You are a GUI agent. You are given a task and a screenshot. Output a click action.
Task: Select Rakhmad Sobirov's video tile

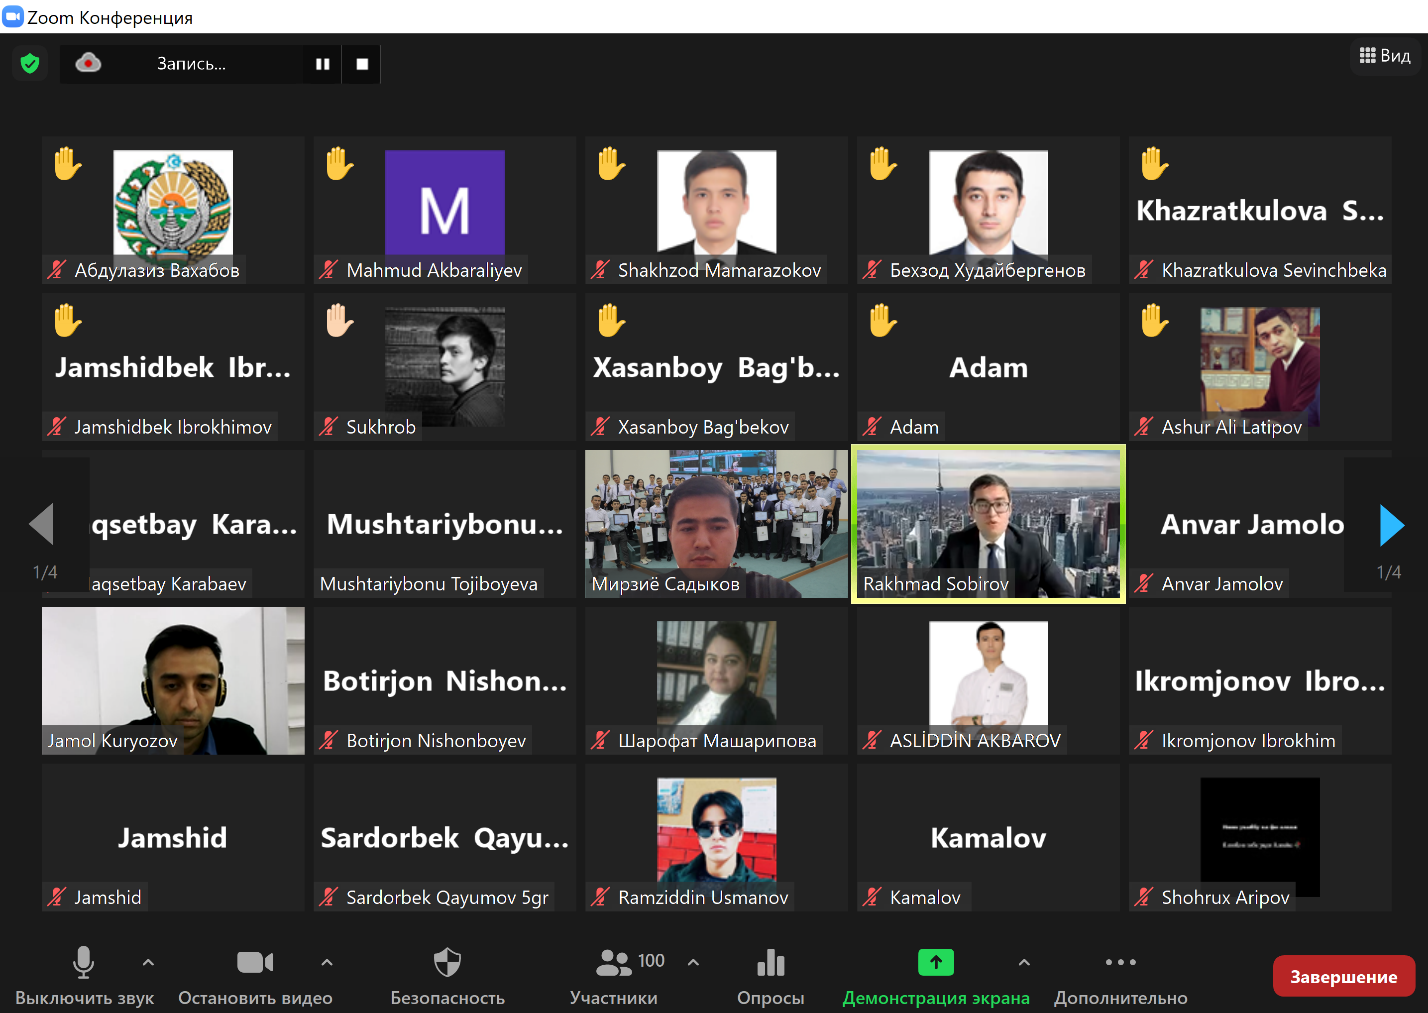click(988, 524)
